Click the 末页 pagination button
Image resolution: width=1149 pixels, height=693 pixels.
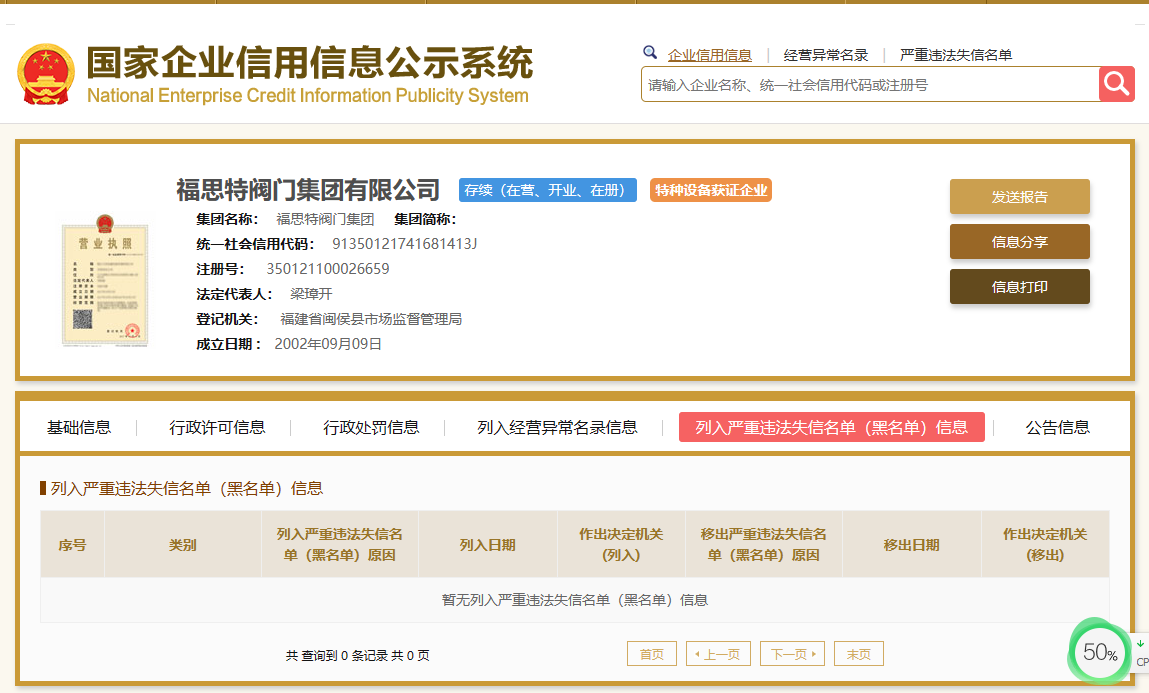(x=859, y=653)
